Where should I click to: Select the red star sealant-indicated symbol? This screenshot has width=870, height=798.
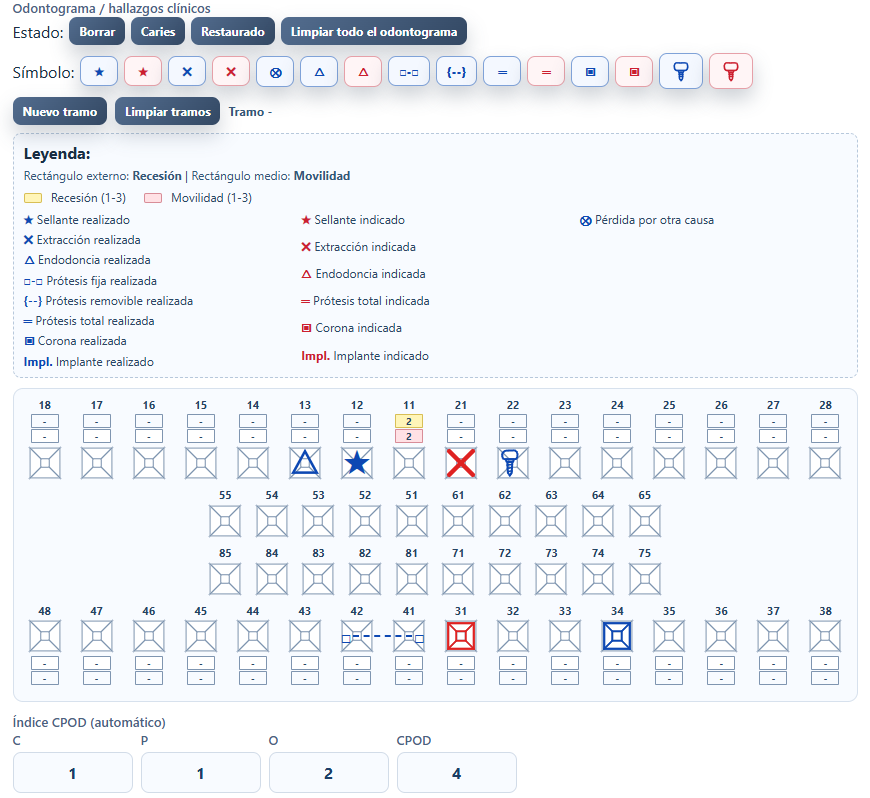[x=143, y=72]
